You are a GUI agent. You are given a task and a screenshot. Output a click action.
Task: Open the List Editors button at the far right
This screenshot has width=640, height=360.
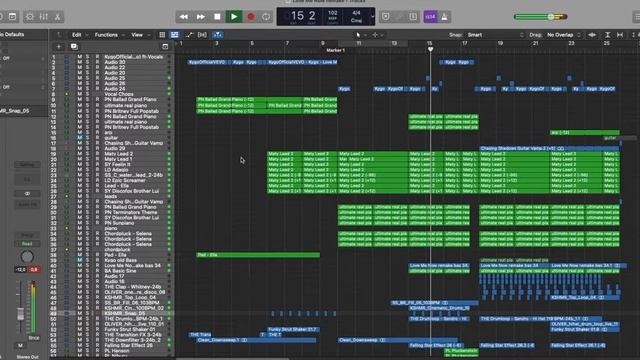coord(636,17)
